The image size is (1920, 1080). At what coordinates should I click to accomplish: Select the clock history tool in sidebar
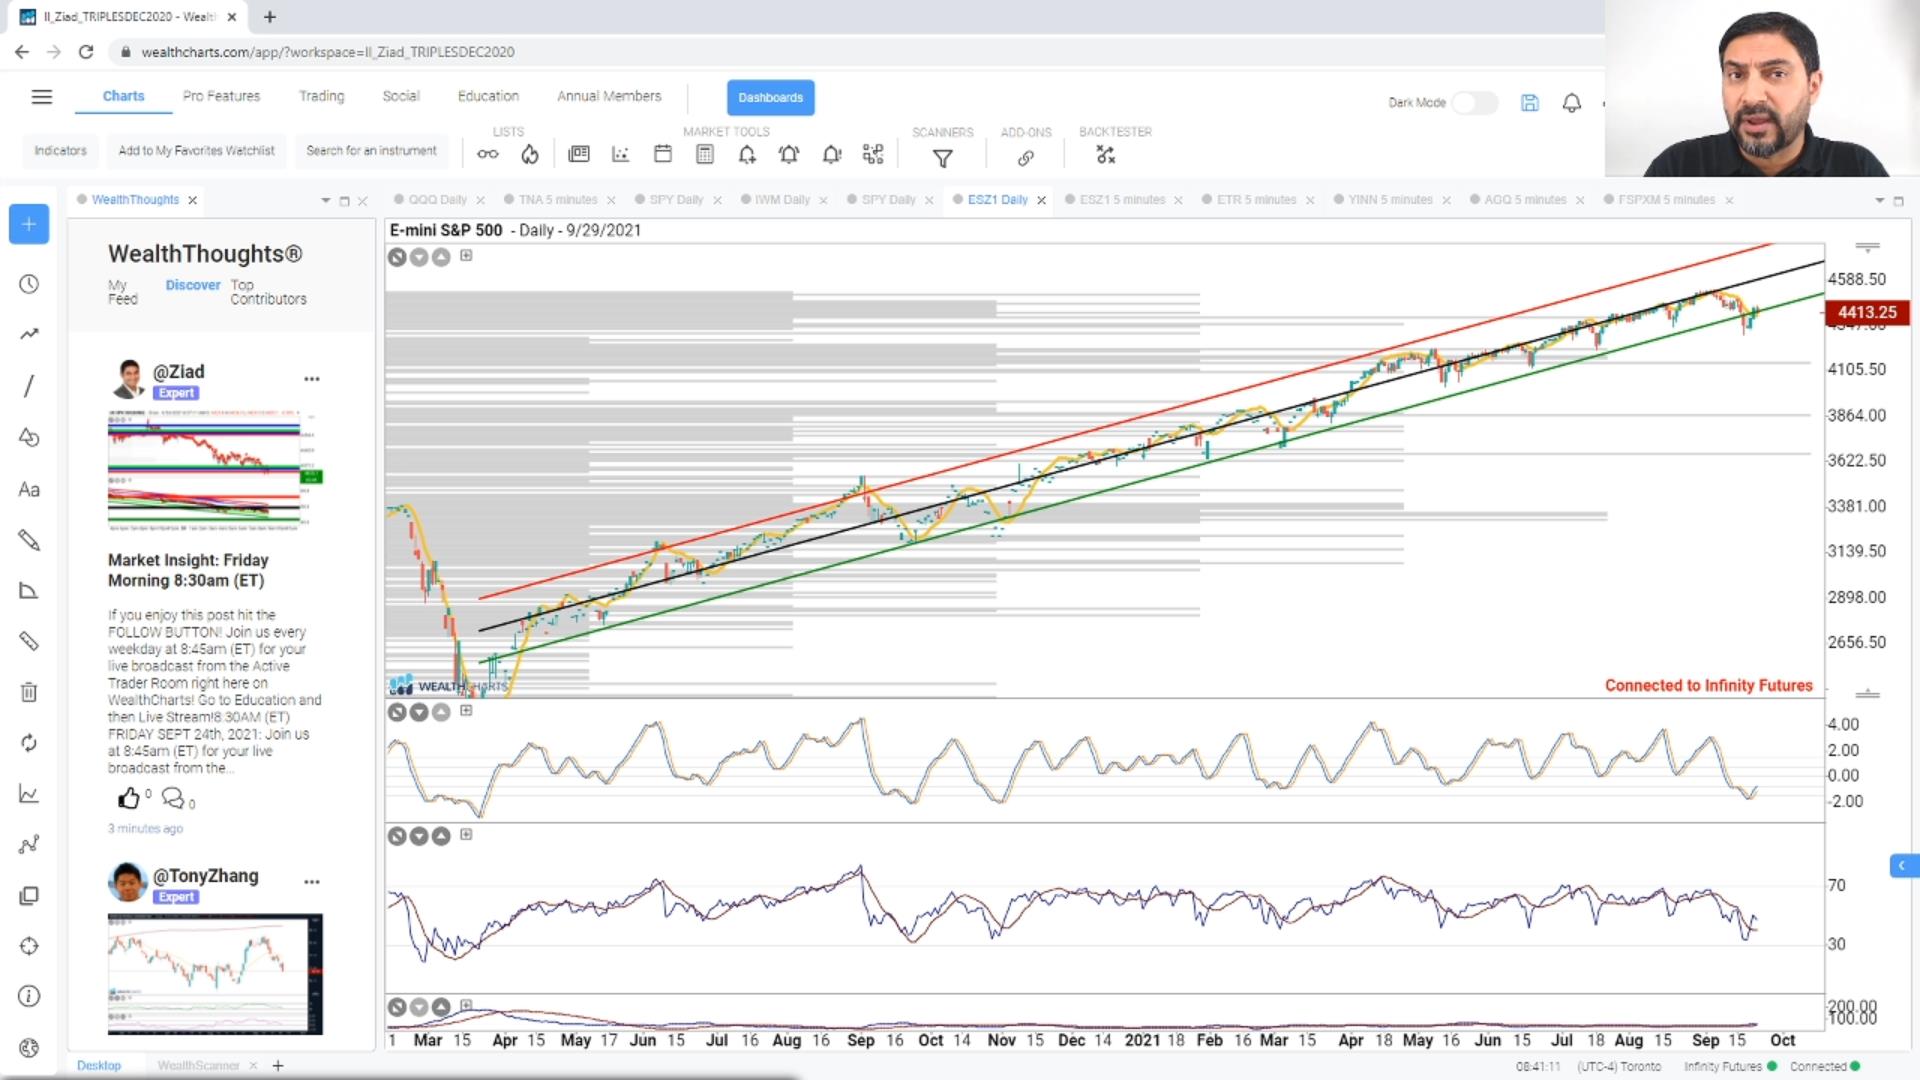[x=29, y=284]
